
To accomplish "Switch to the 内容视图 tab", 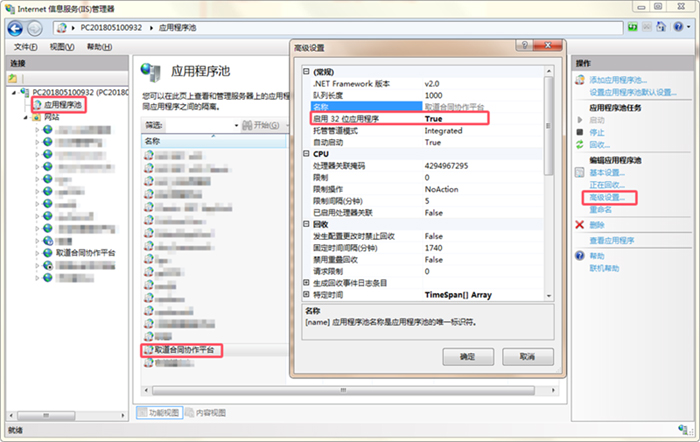I will [205, 413].
